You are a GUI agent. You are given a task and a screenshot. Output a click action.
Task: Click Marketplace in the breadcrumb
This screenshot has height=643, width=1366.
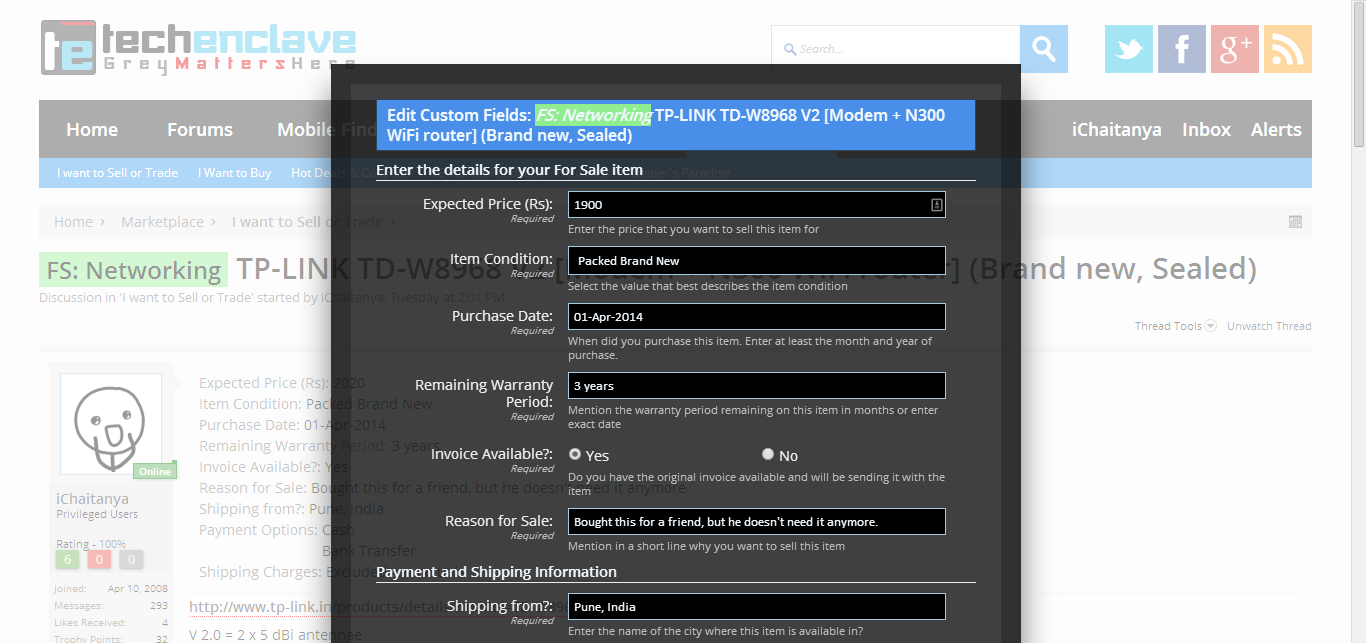click(x=162, y=222)
